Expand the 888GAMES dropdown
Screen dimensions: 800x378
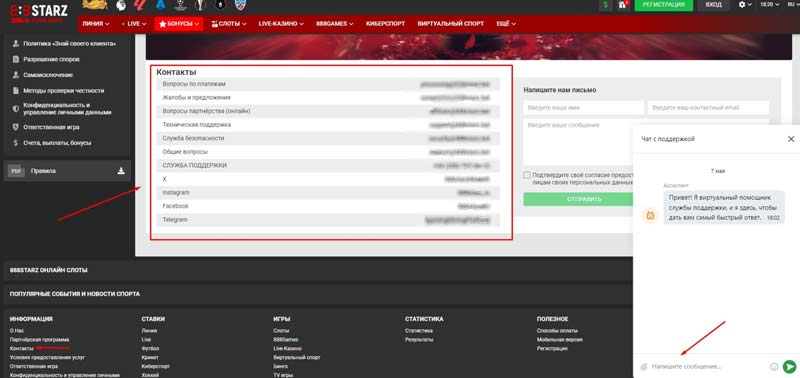point(335,23)
